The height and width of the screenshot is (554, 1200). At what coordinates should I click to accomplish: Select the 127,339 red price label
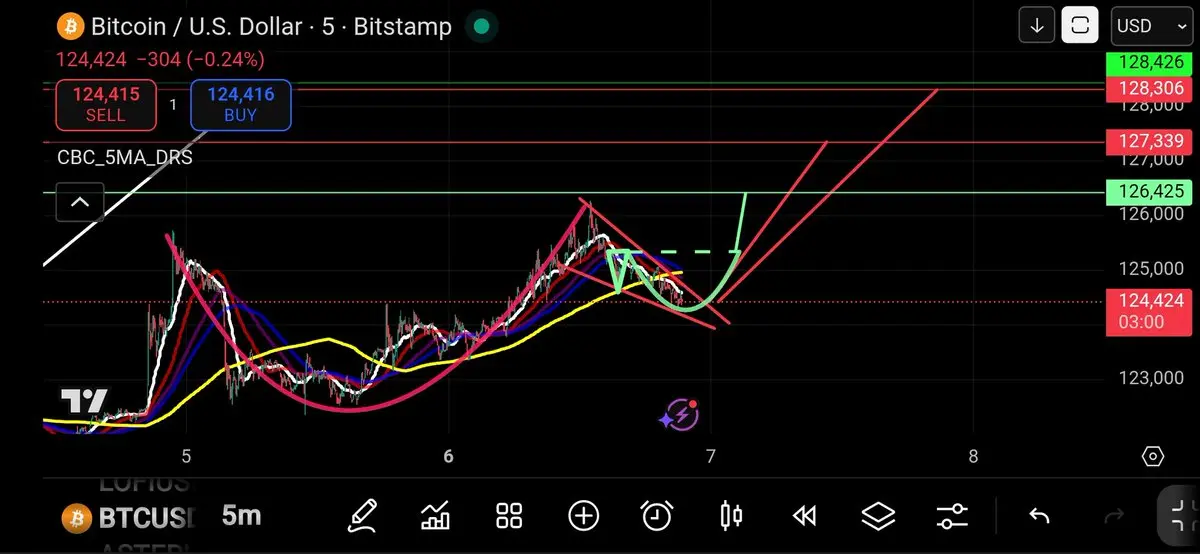click(x=1151, y=141)
